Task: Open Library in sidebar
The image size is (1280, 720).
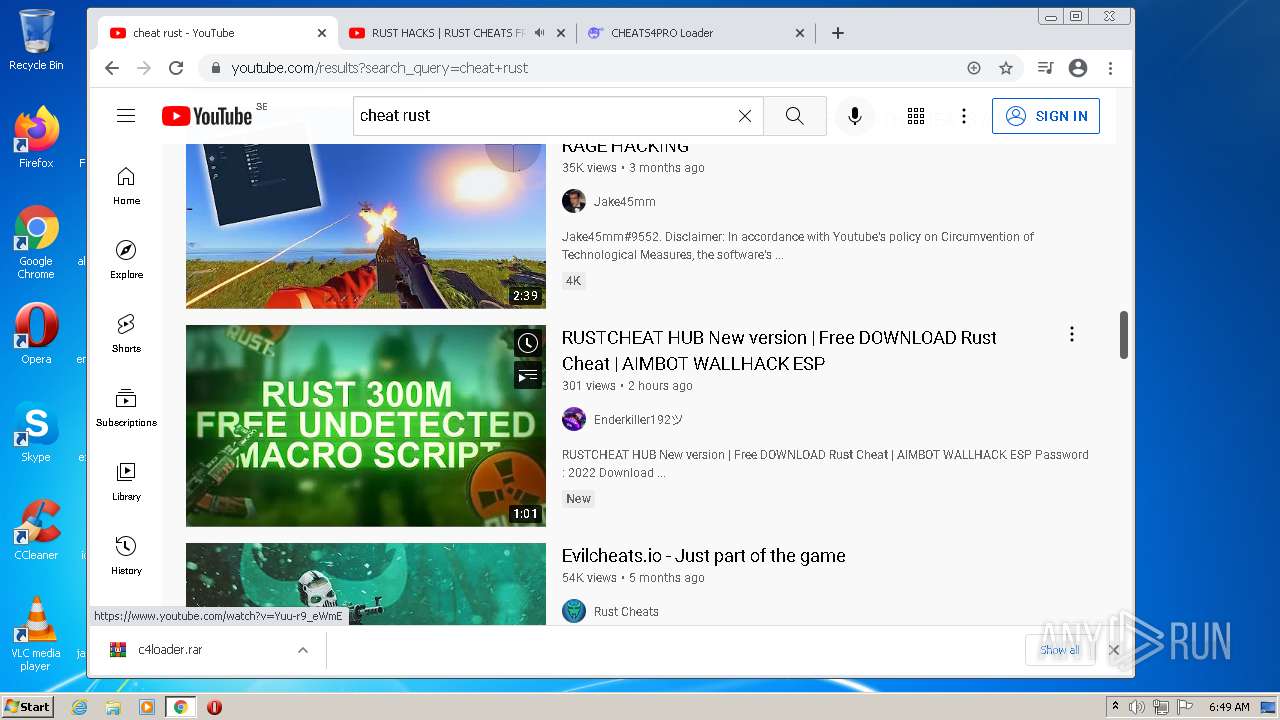Action: (x=126, y=482)
